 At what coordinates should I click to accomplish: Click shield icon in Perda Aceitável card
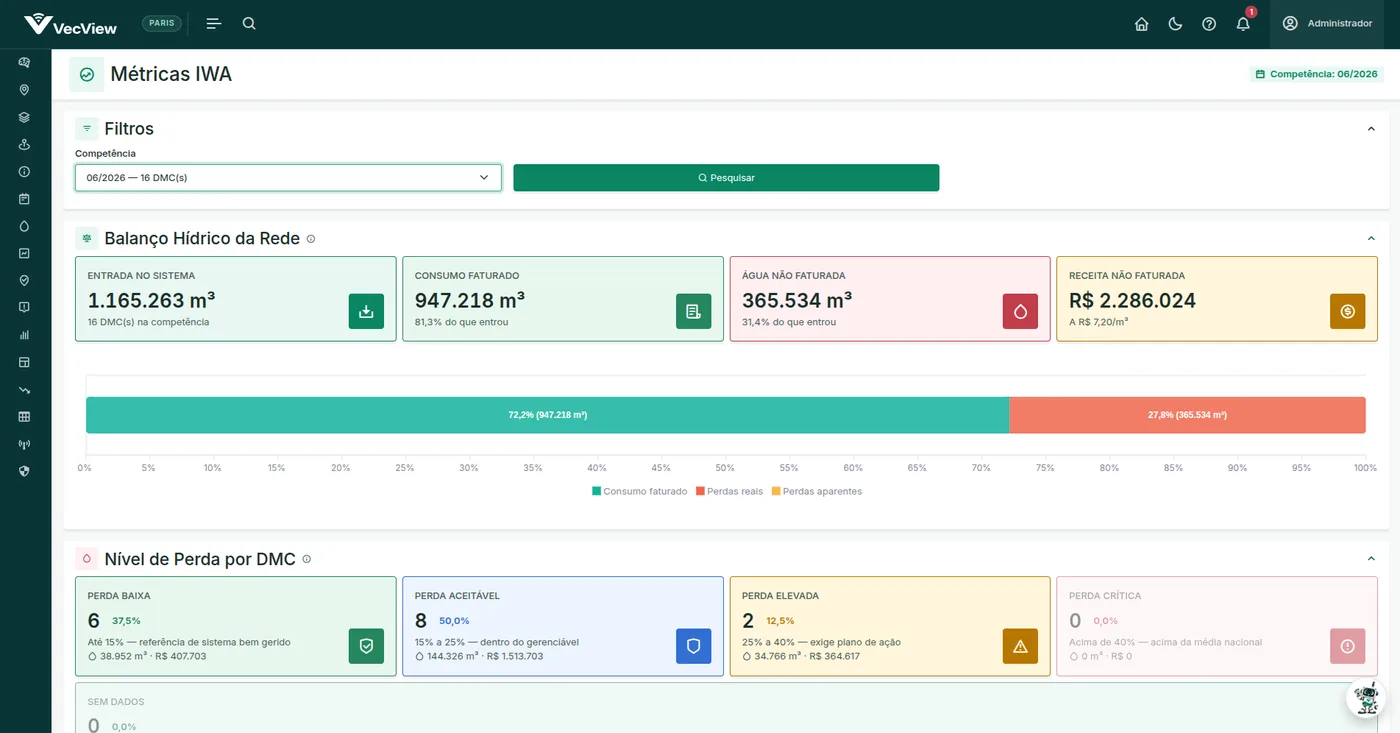[x=693, y=646]
